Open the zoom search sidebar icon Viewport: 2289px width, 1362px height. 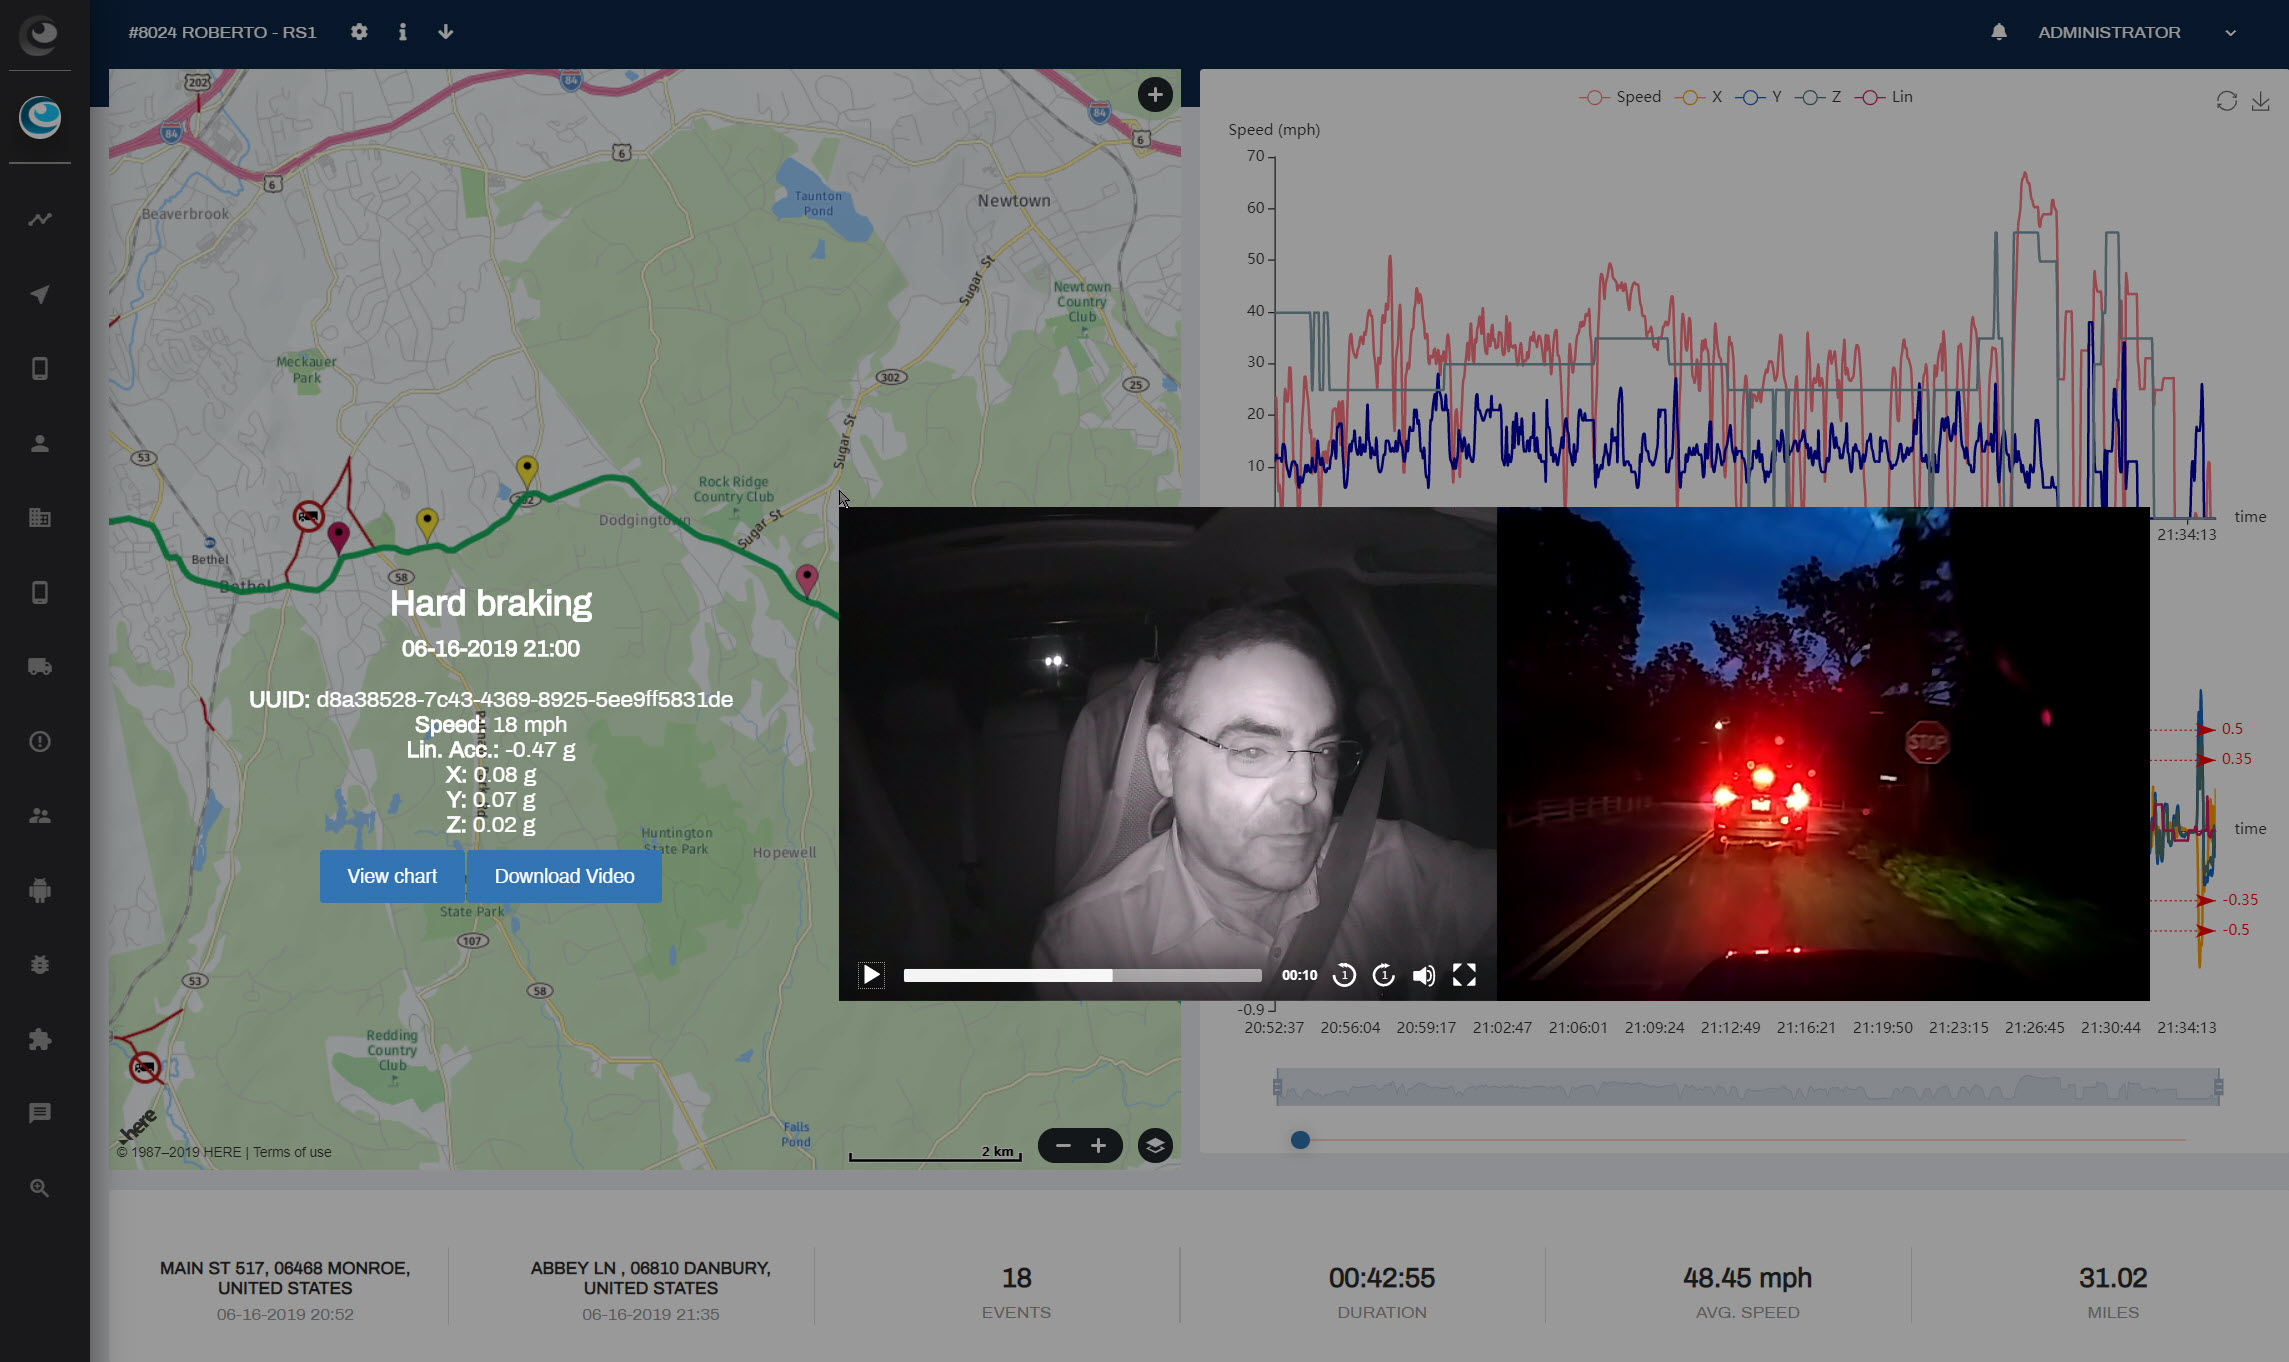[x=40, y=1188]
